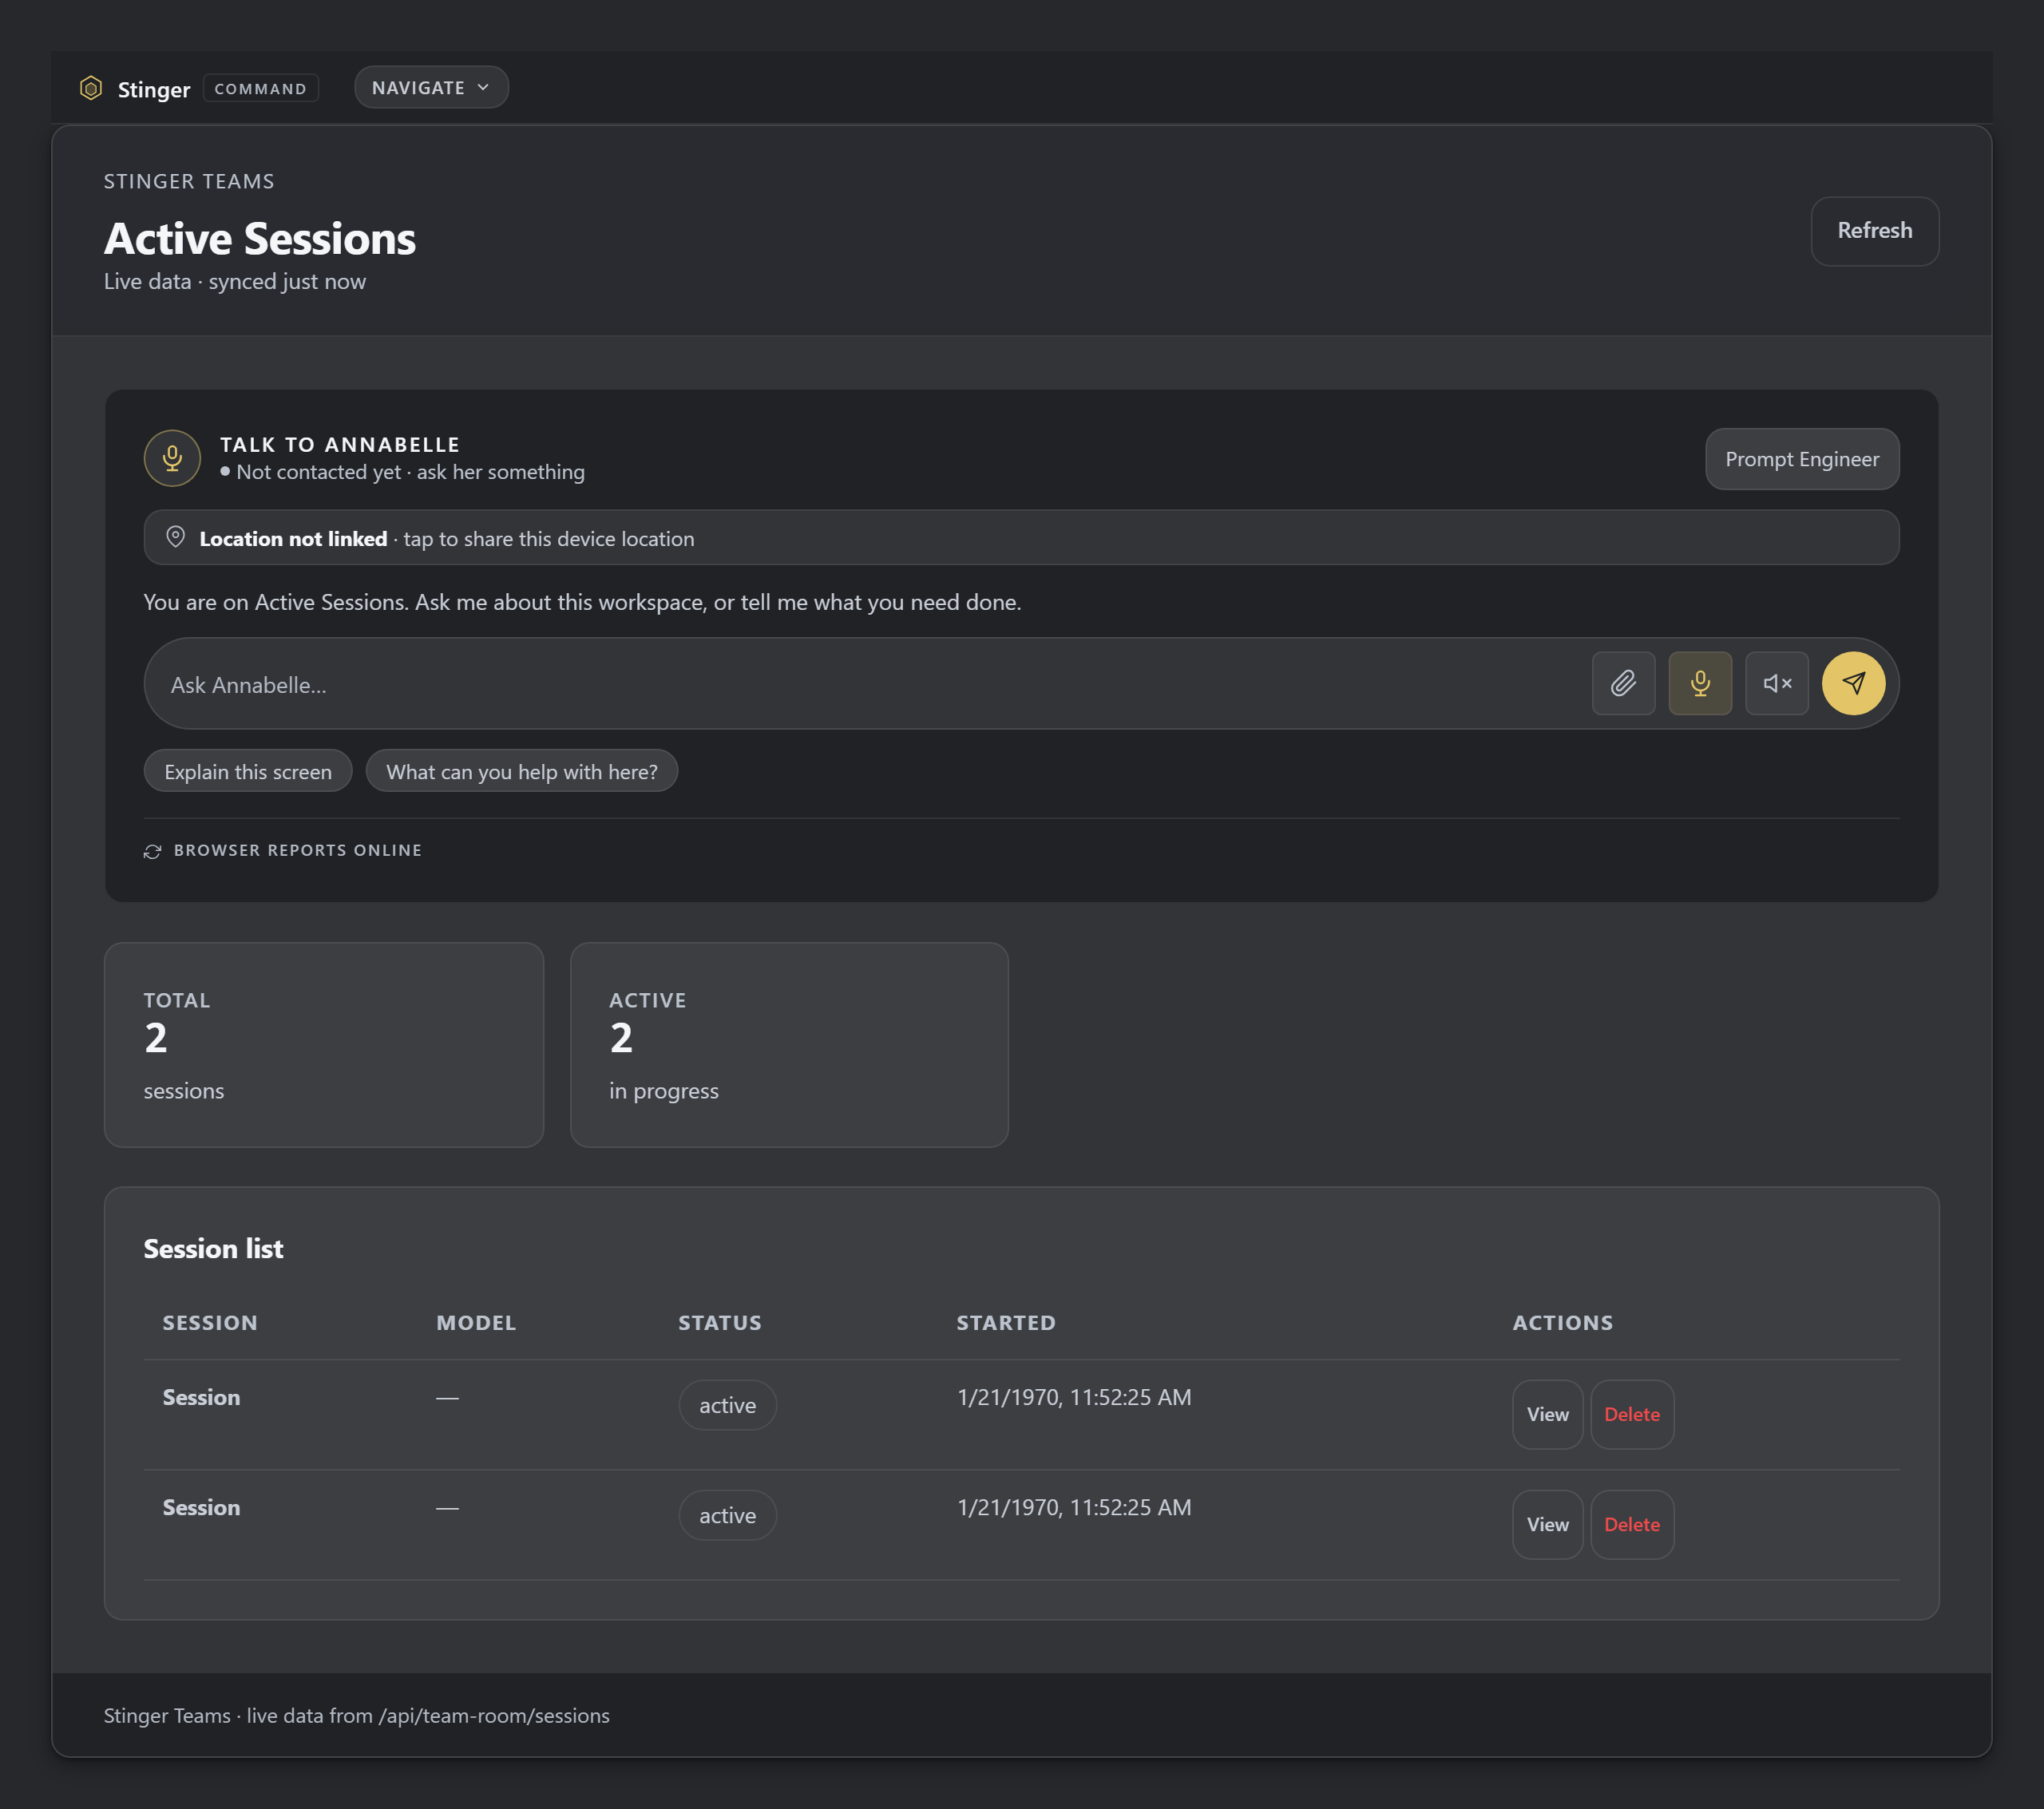
Task: Click the footer text mentioning /api/team-room/sessions
Action: [x=357, y=1716]
